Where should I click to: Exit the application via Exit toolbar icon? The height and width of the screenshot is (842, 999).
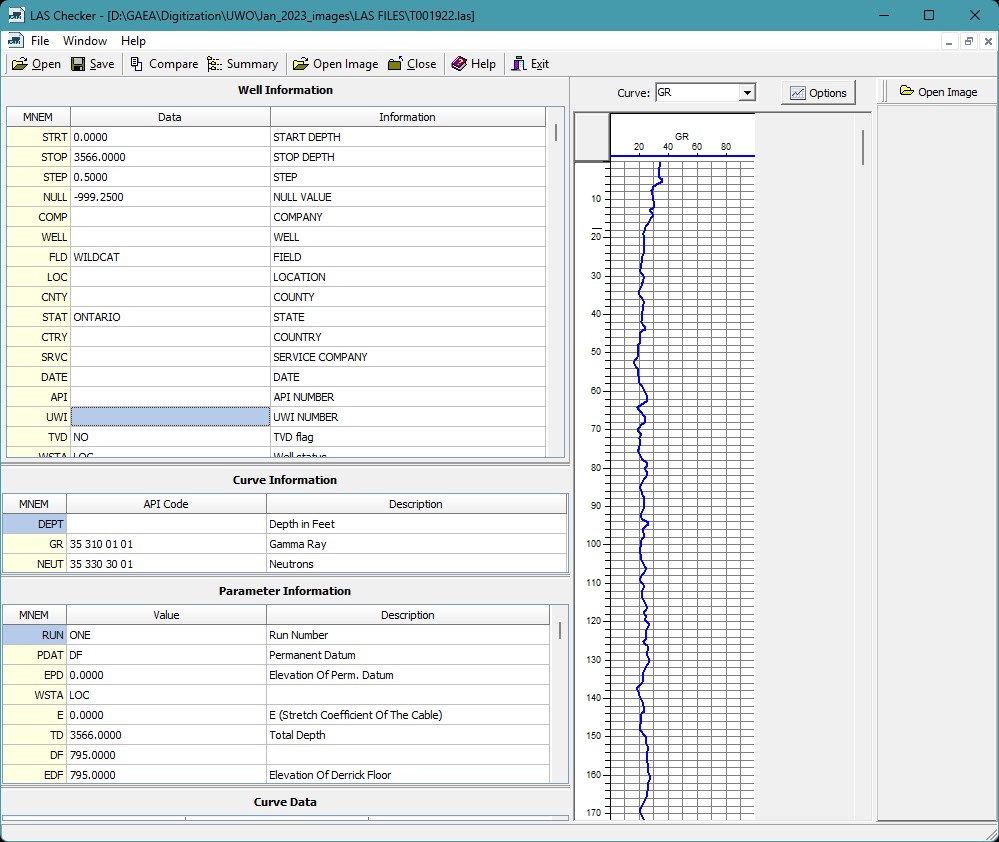(x=530, y=63)
